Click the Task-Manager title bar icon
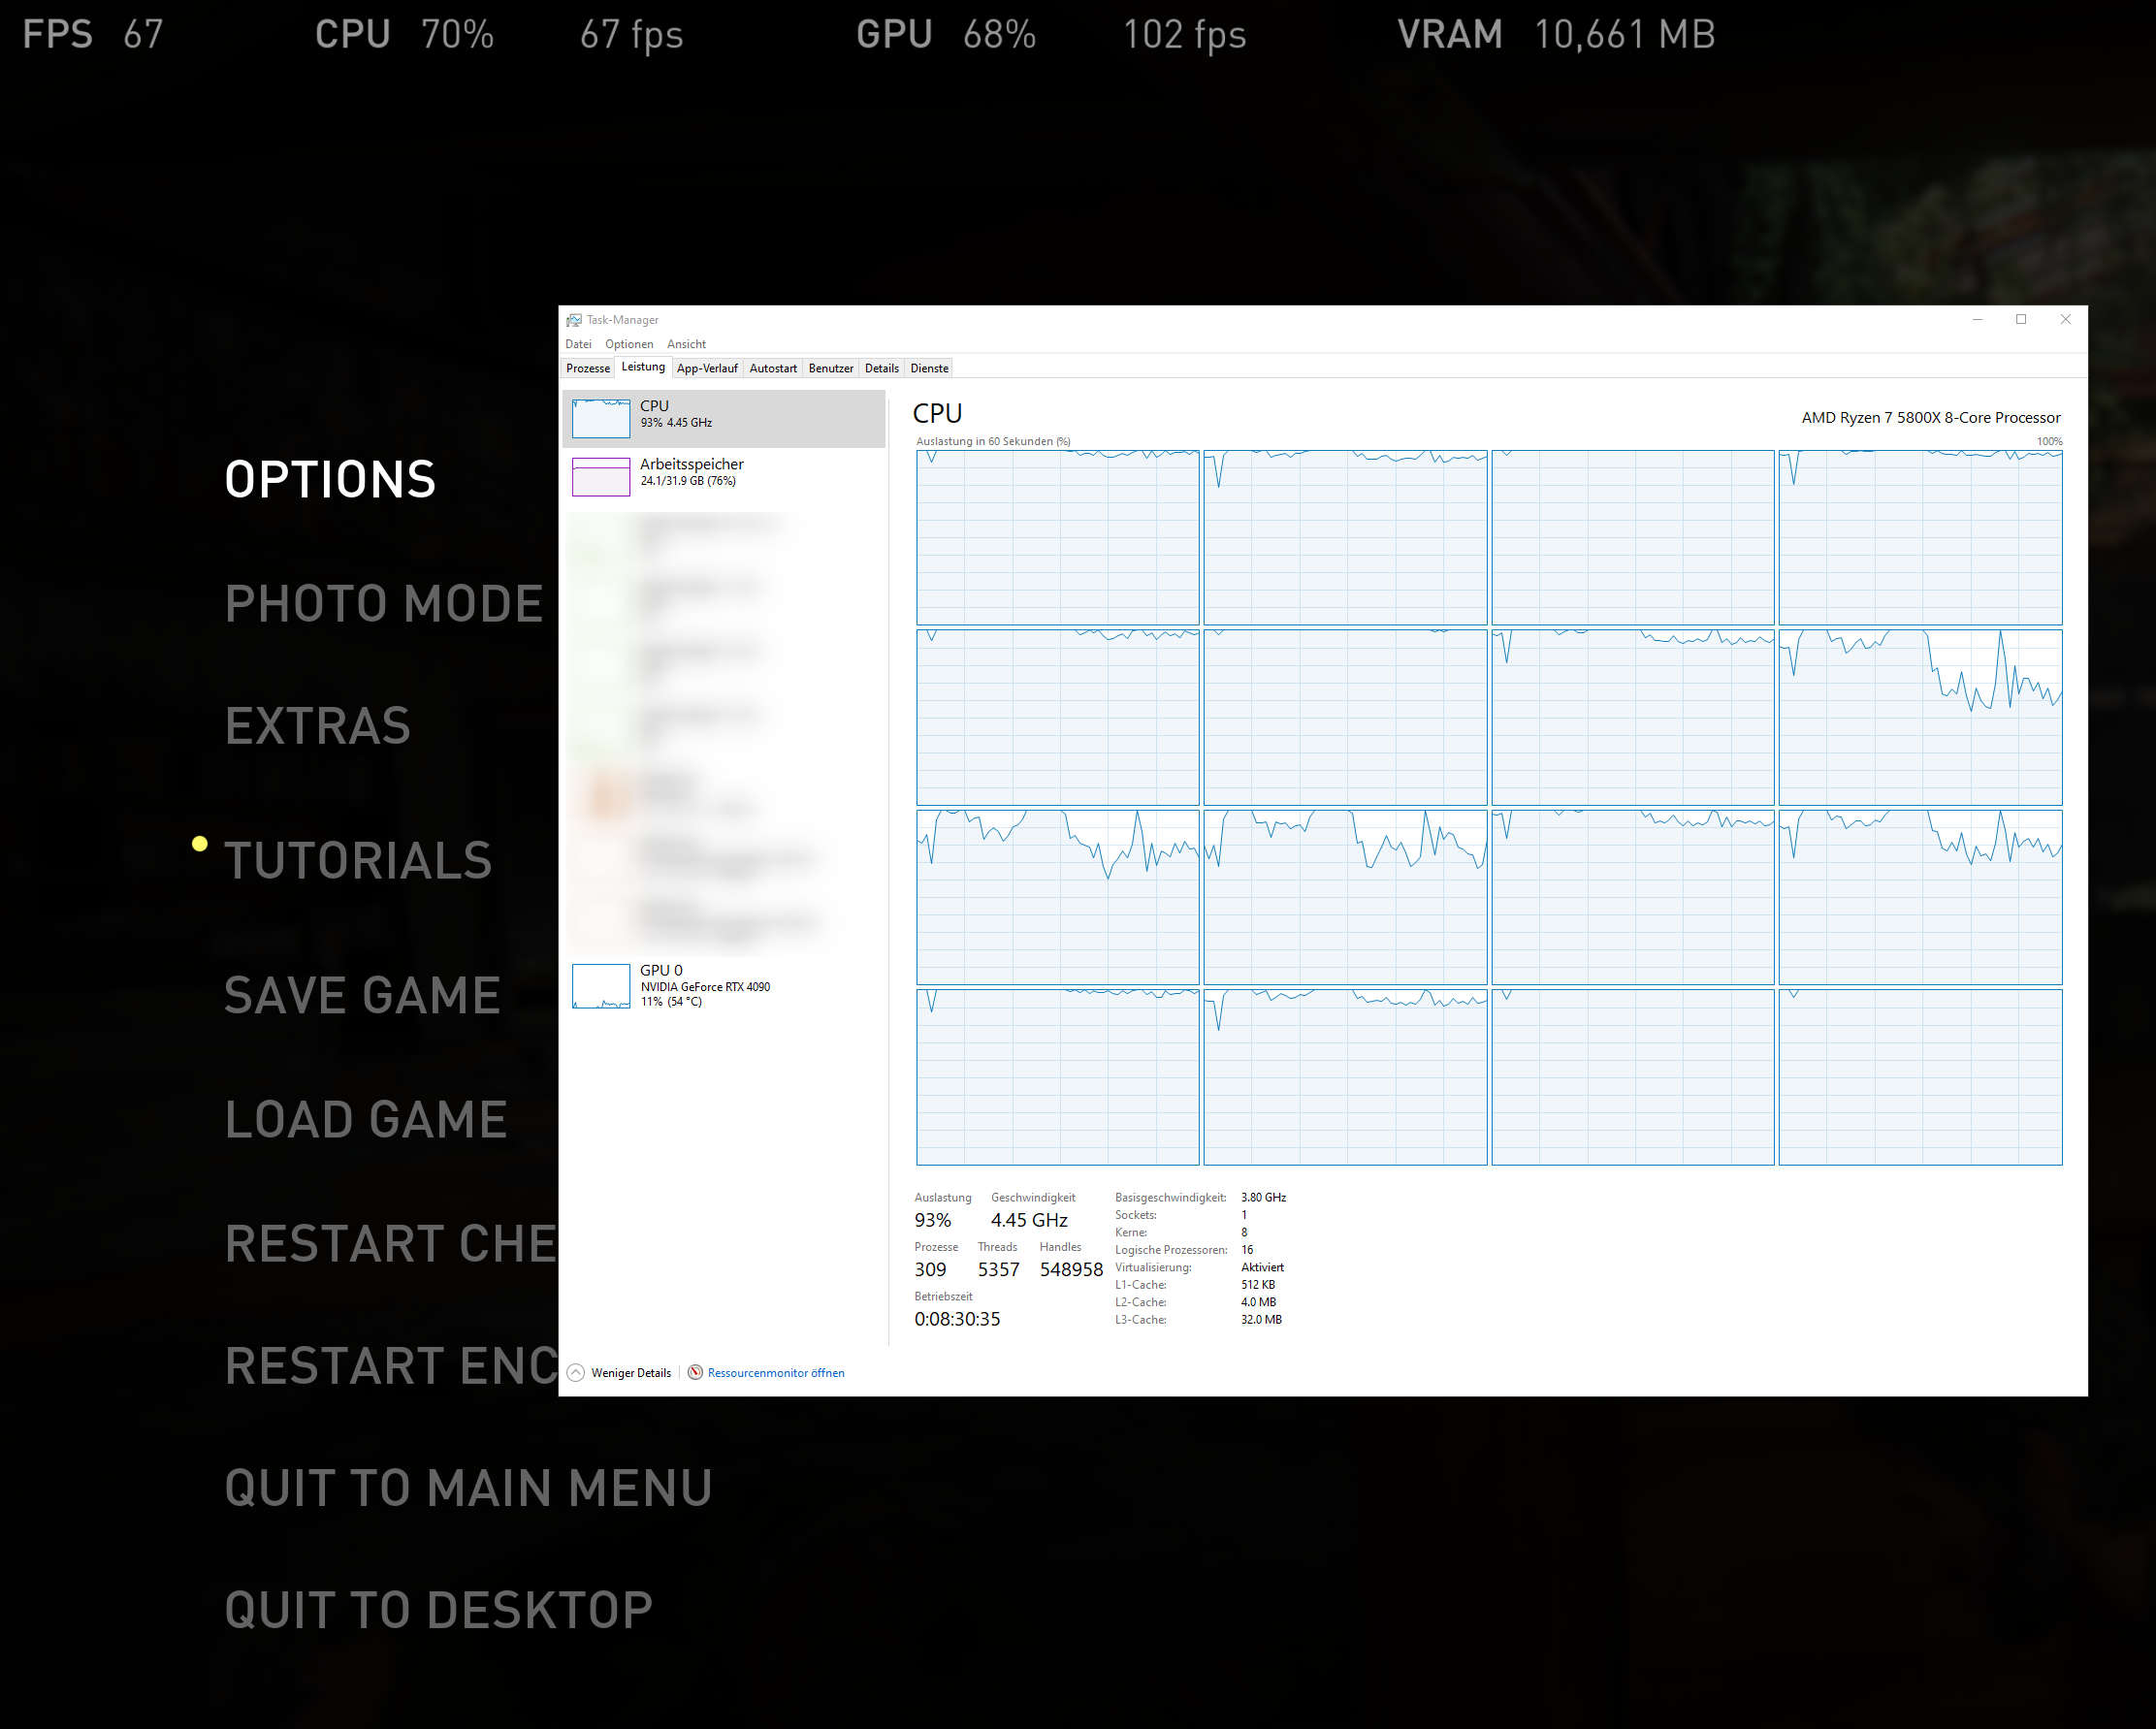2156x1729 pixels. coord(574,320)
